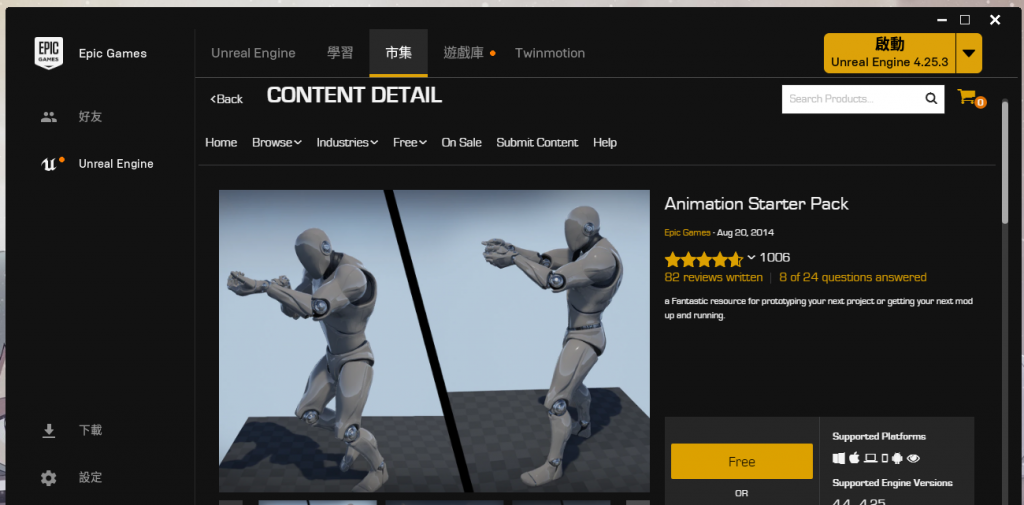Click the Supported Platforms label
This screenshot has height=505, width=1024.
pos(879,436)
